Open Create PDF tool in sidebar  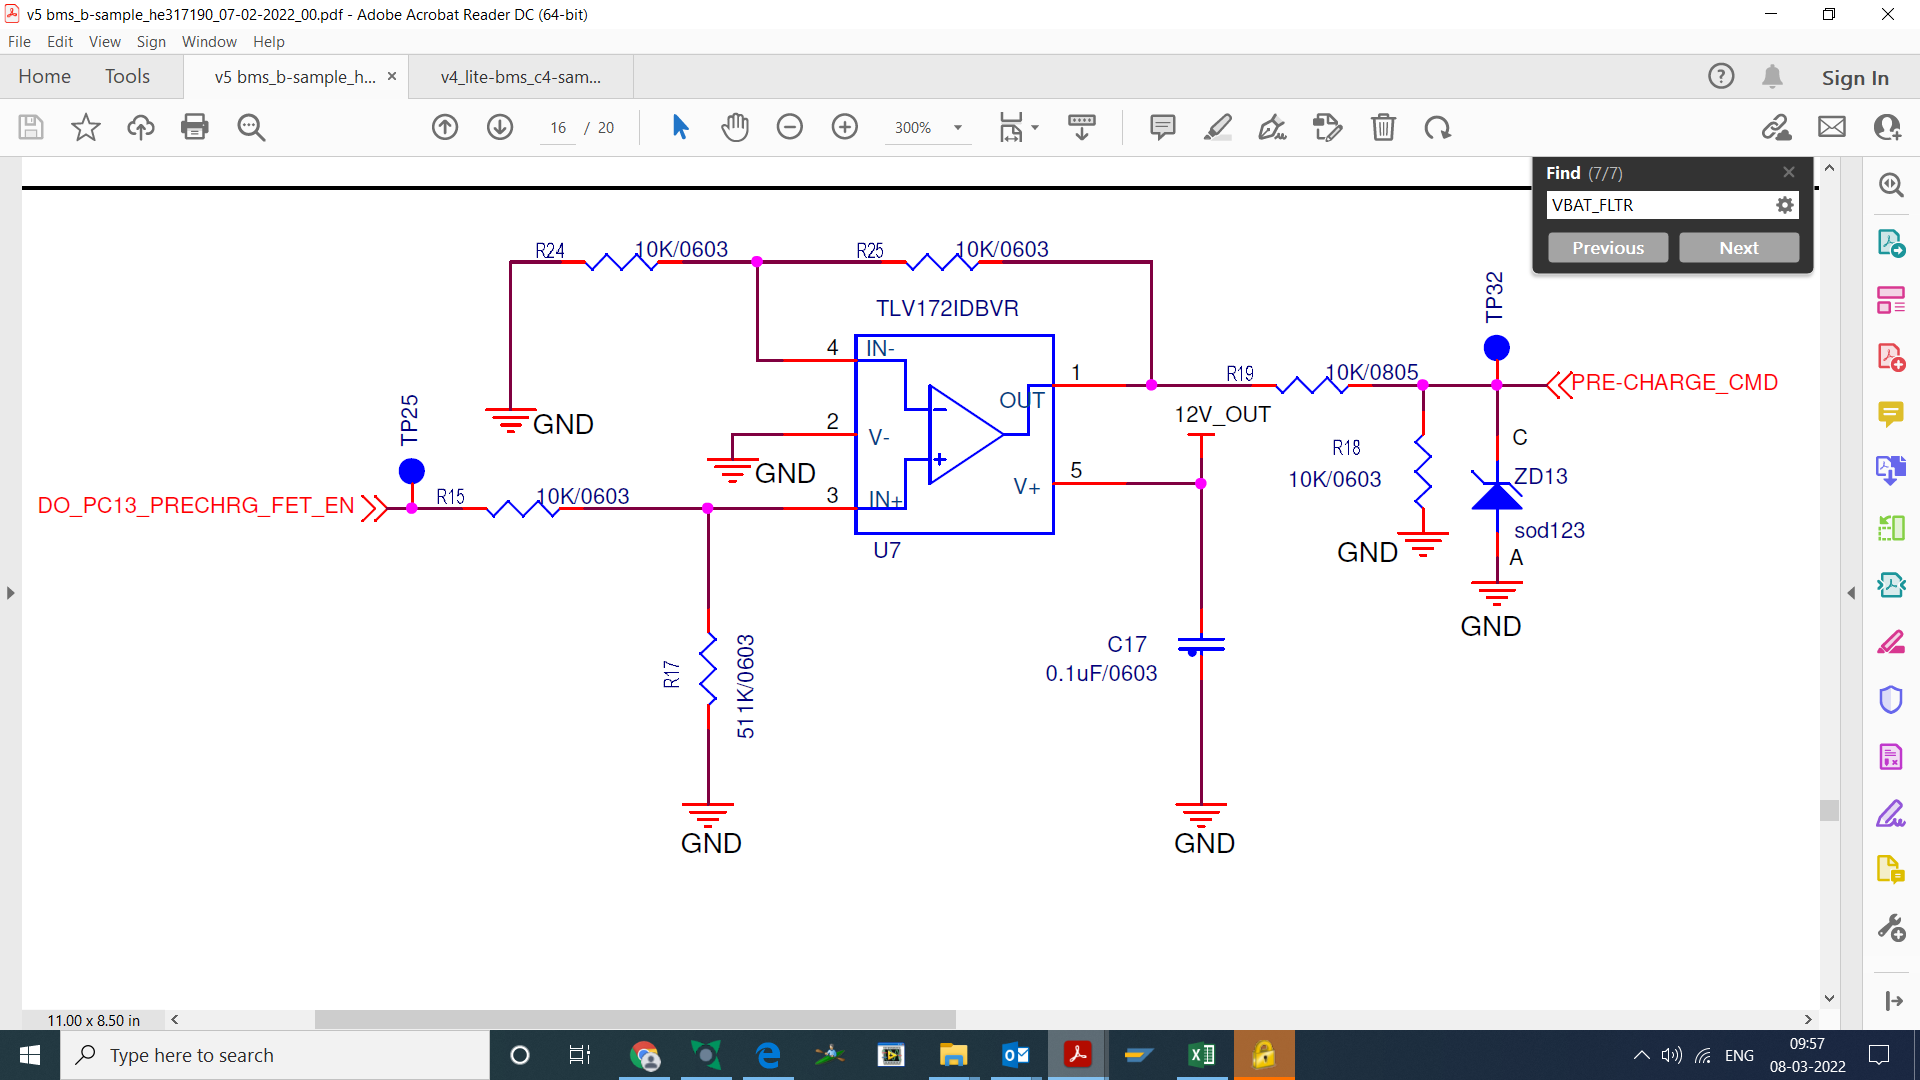pos(1891,356)
